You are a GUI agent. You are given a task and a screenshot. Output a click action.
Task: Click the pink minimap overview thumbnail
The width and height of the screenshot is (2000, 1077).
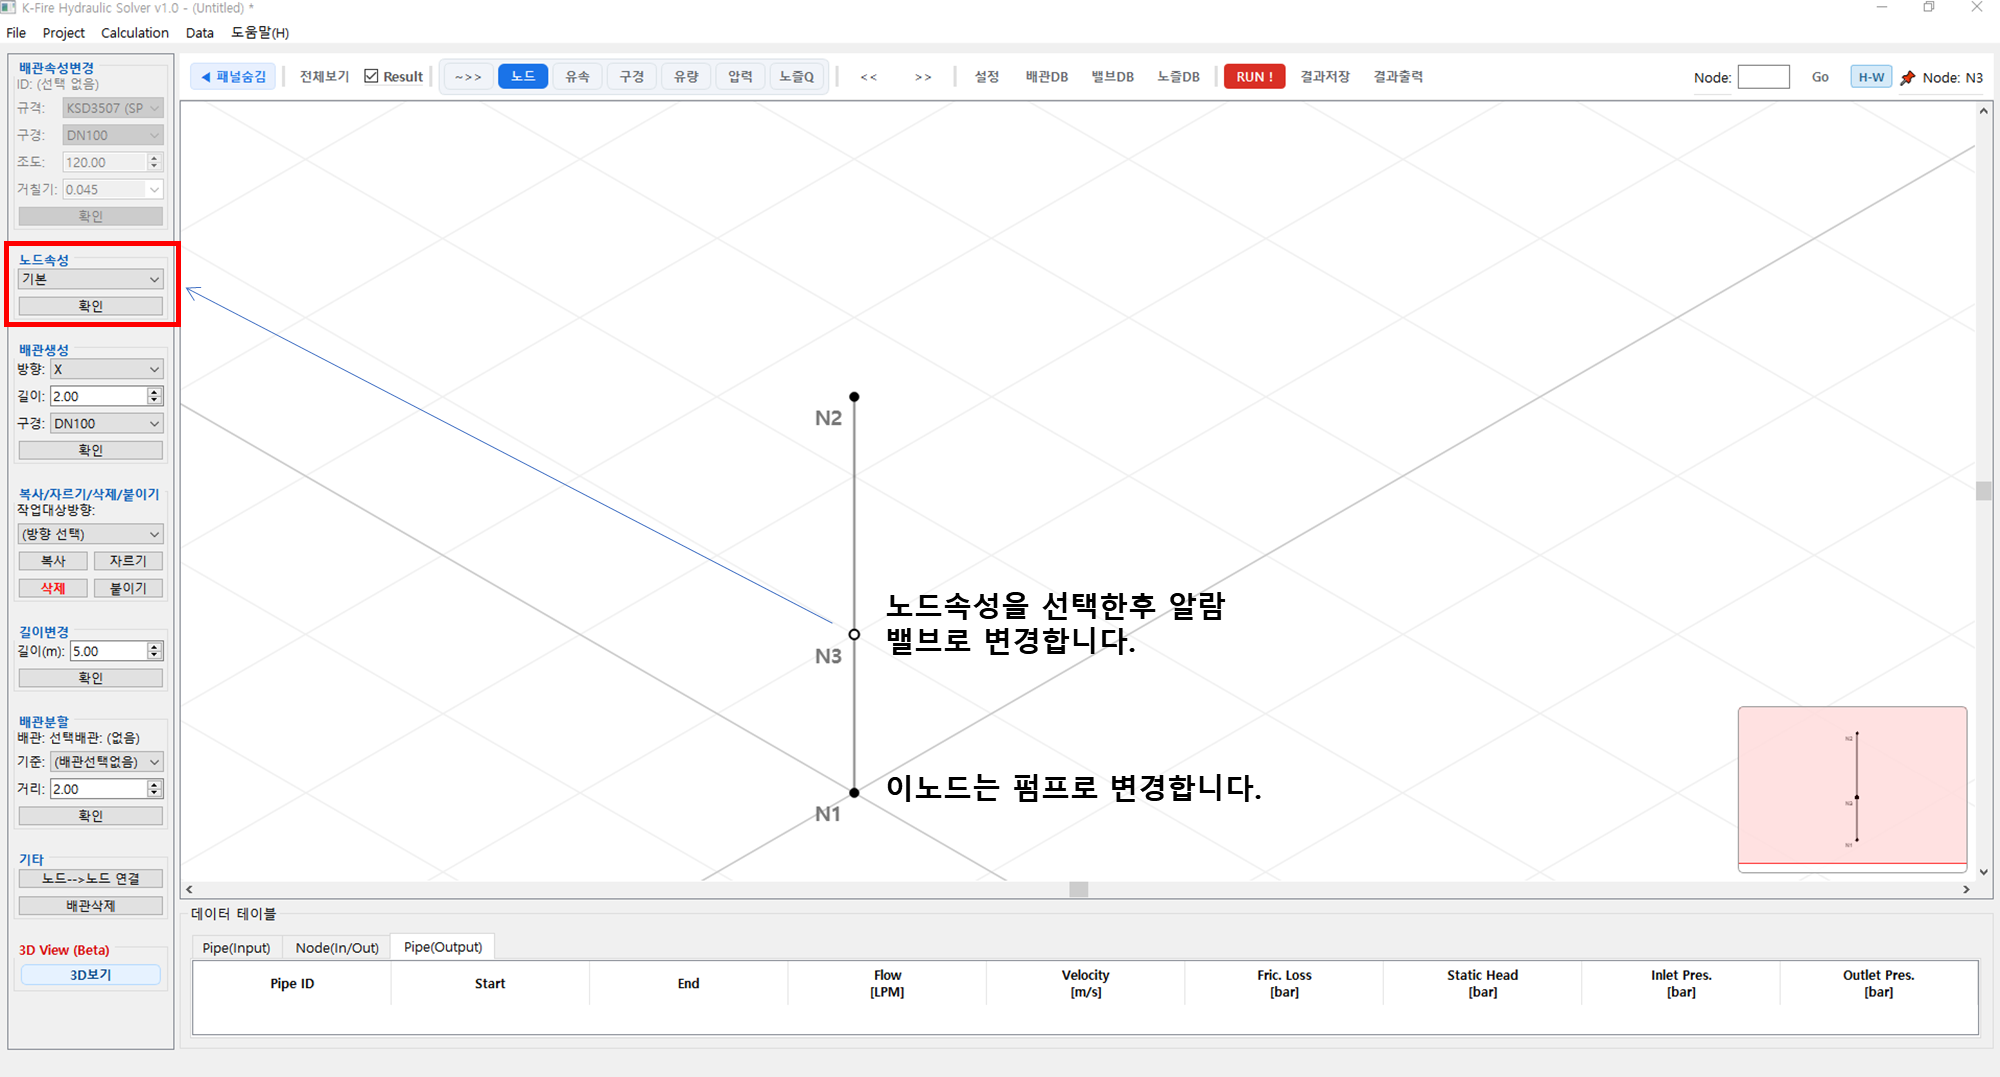(1852, 788)
